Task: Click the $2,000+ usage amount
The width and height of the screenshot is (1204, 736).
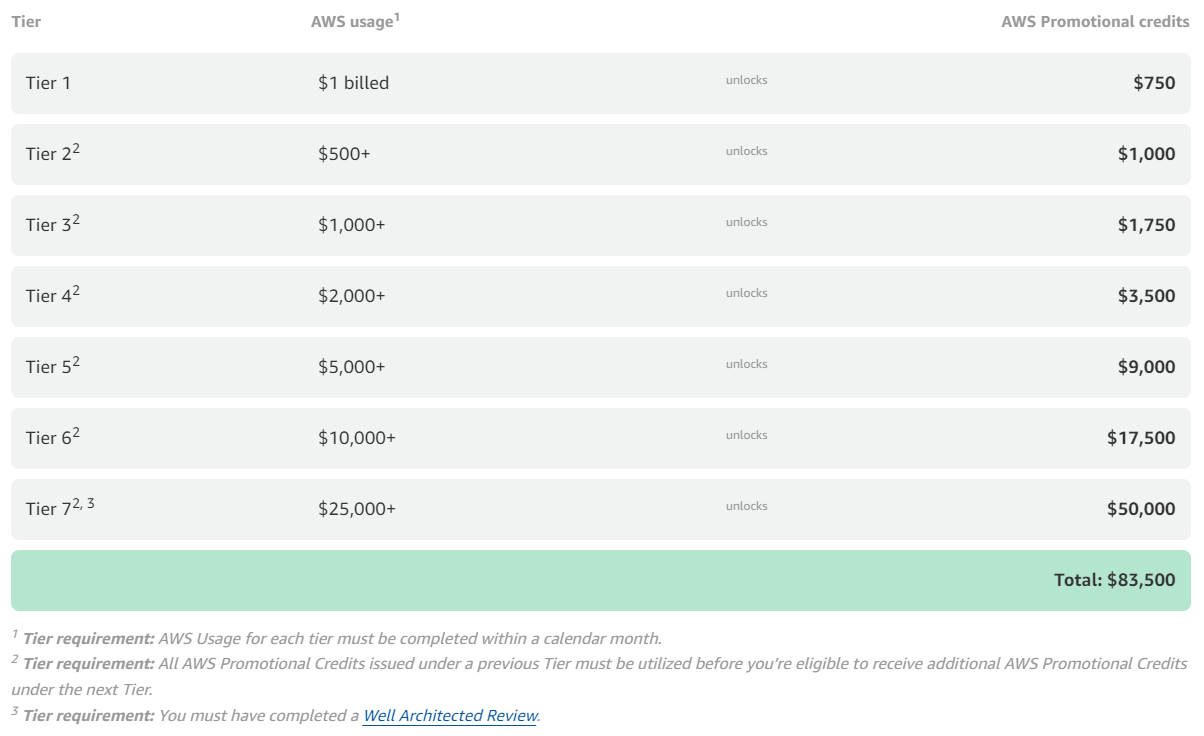Action: [351, 296]
